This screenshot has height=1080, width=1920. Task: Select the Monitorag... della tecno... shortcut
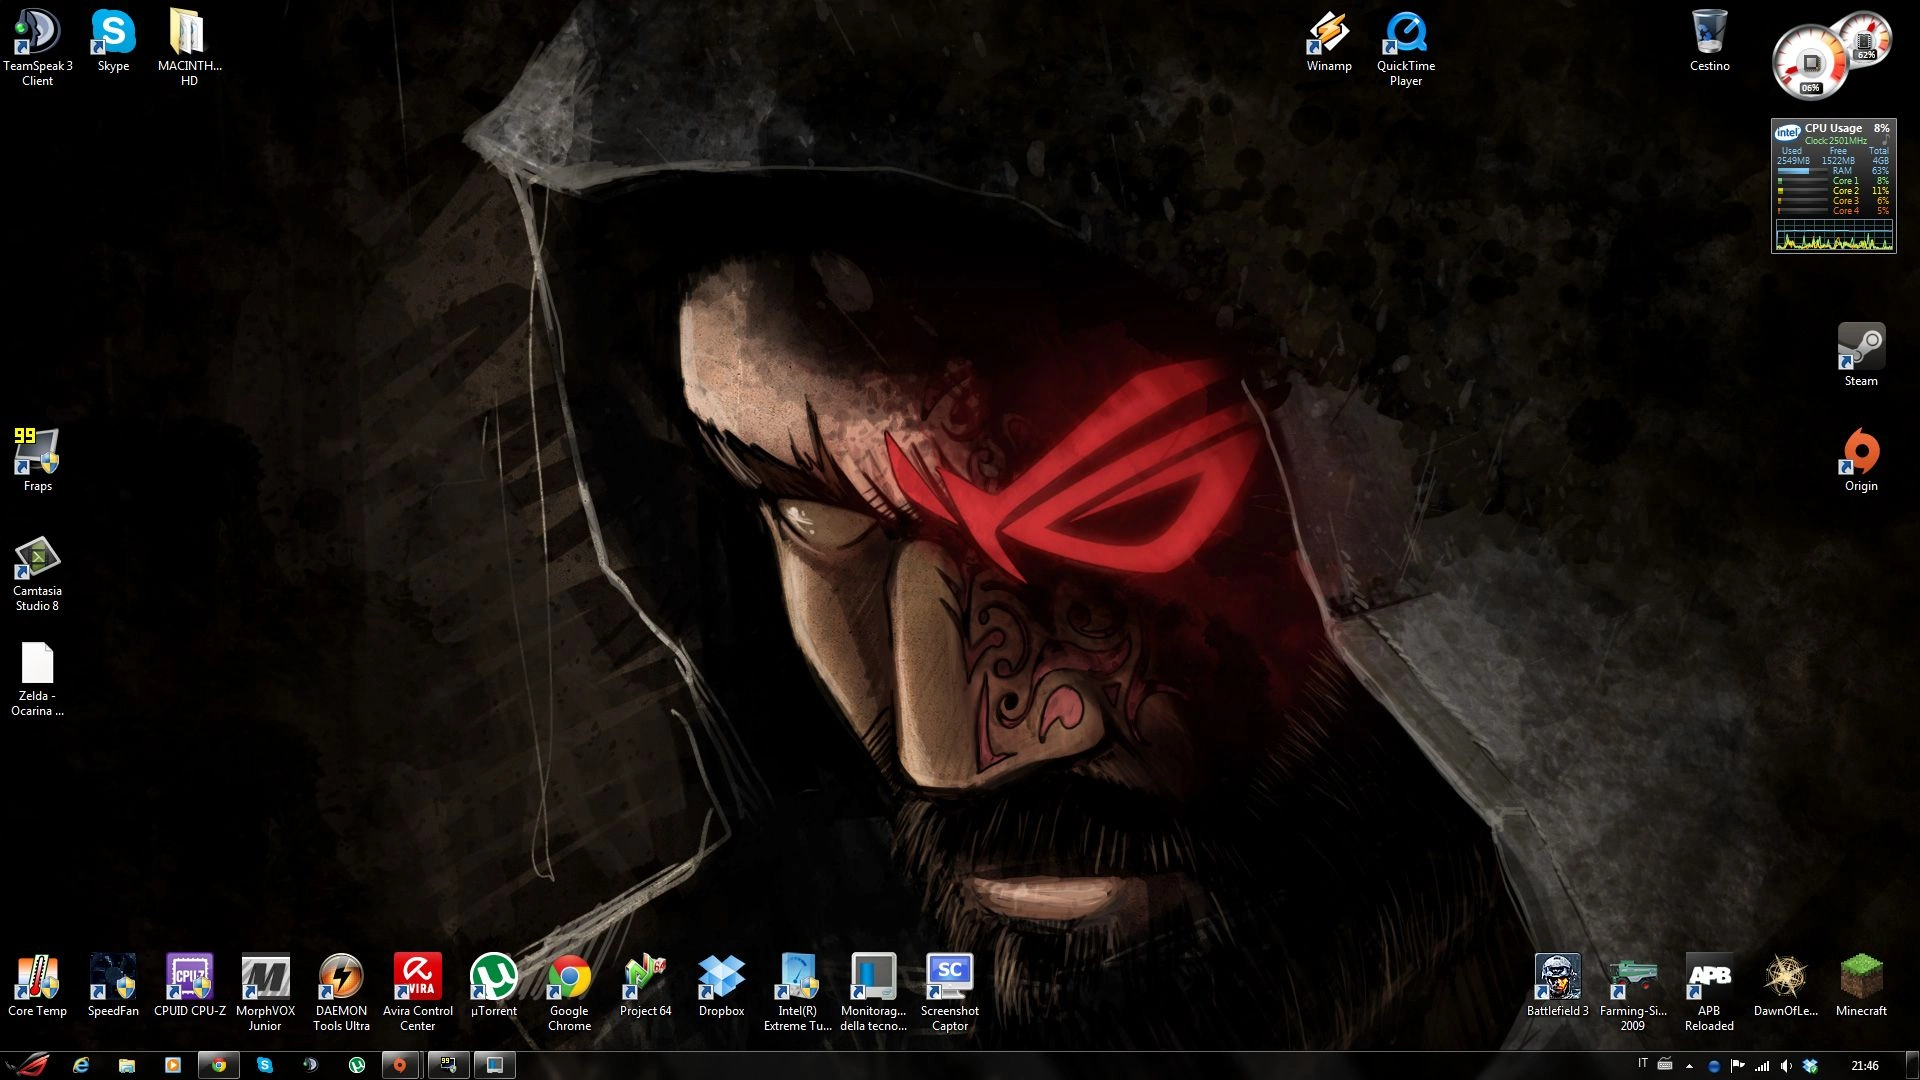[x=873, y=992]
